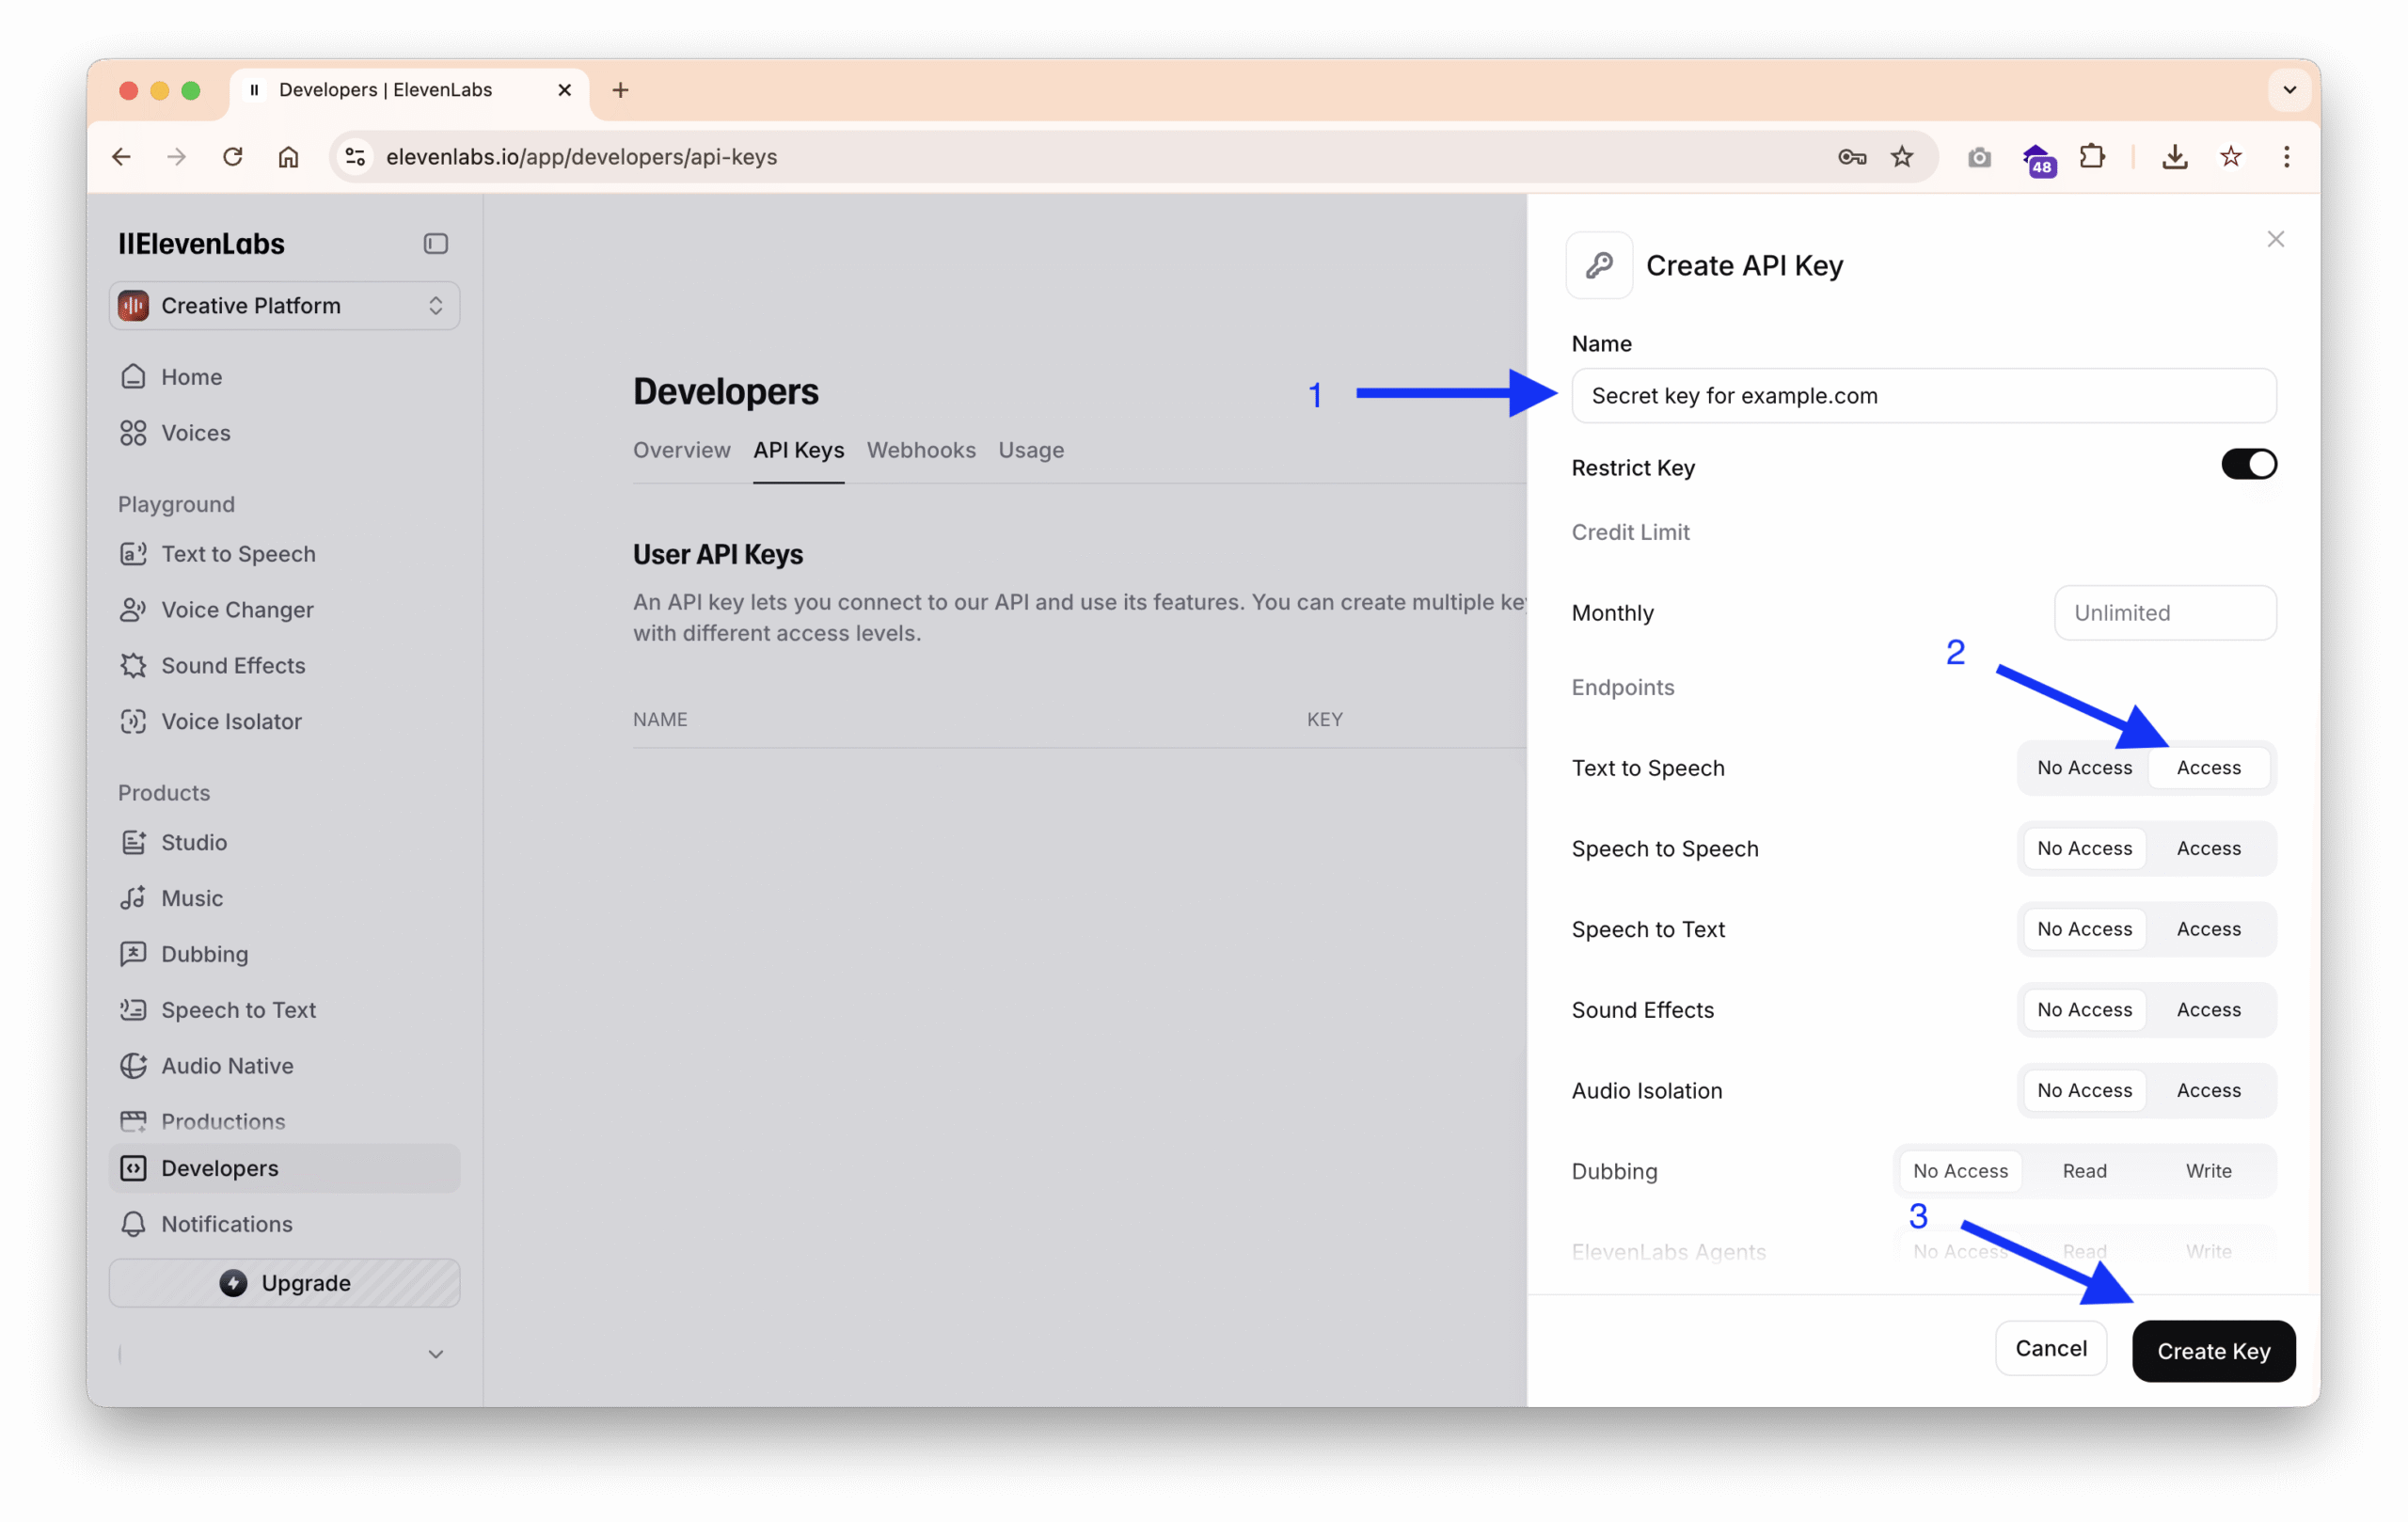The width and height of the screenshot is (2408, 1522).
Task: Open Sound Effects in Playground
Action: [232, 666]
